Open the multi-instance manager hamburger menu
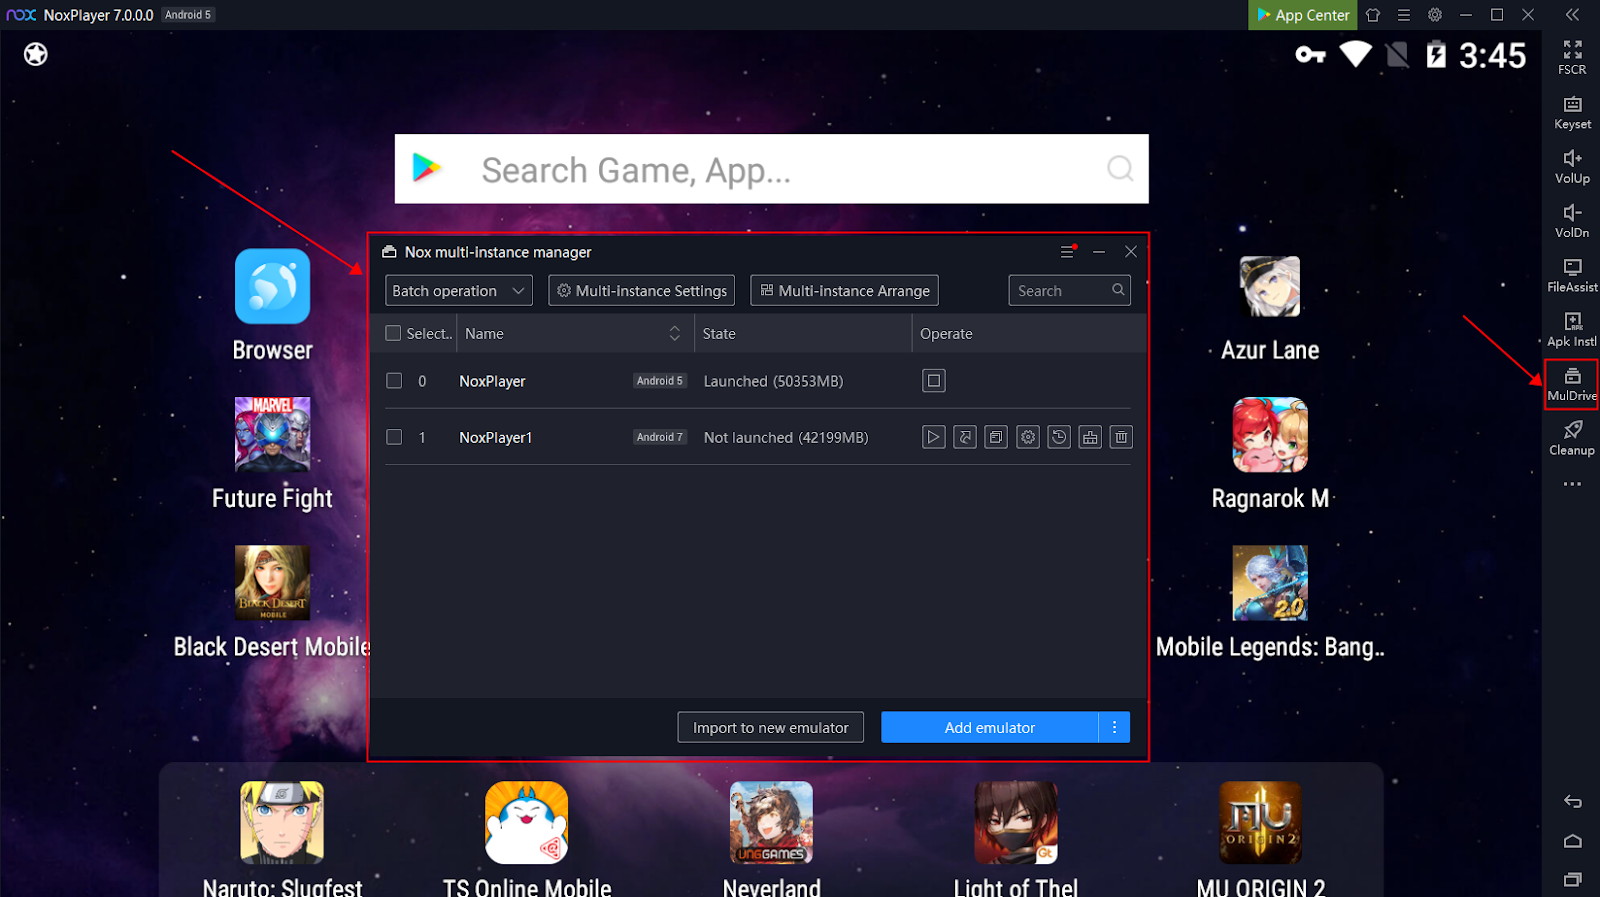 (x=1067, y=252)
